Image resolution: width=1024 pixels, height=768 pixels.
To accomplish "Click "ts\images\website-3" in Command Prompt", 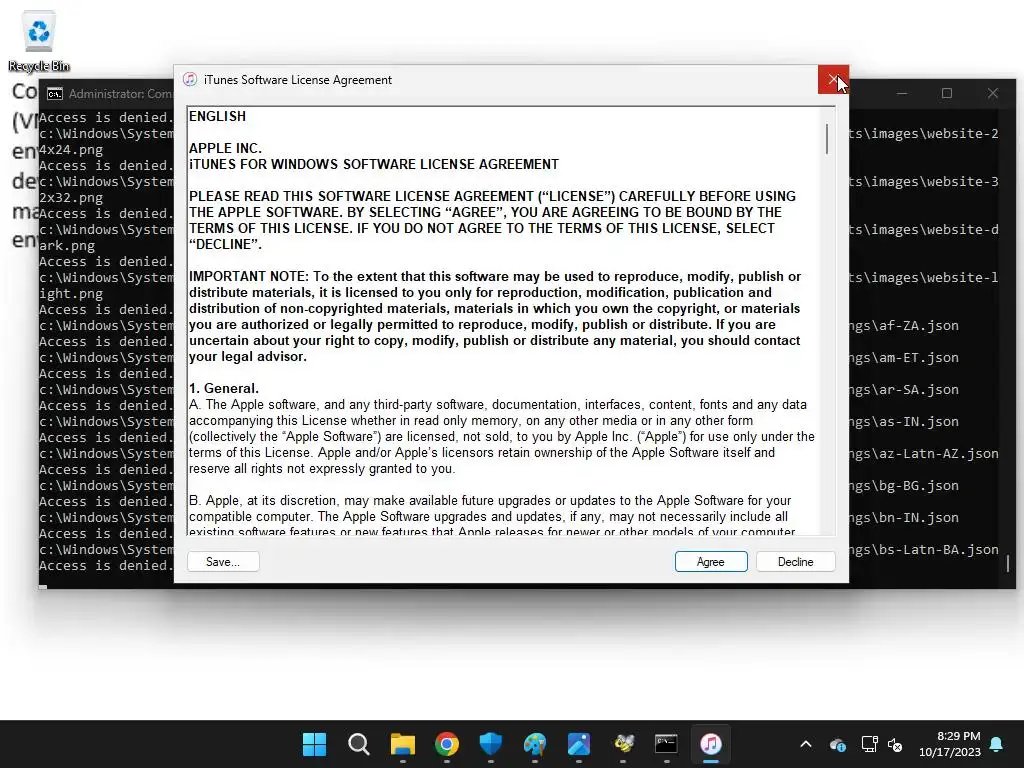I will coord(923,182).
